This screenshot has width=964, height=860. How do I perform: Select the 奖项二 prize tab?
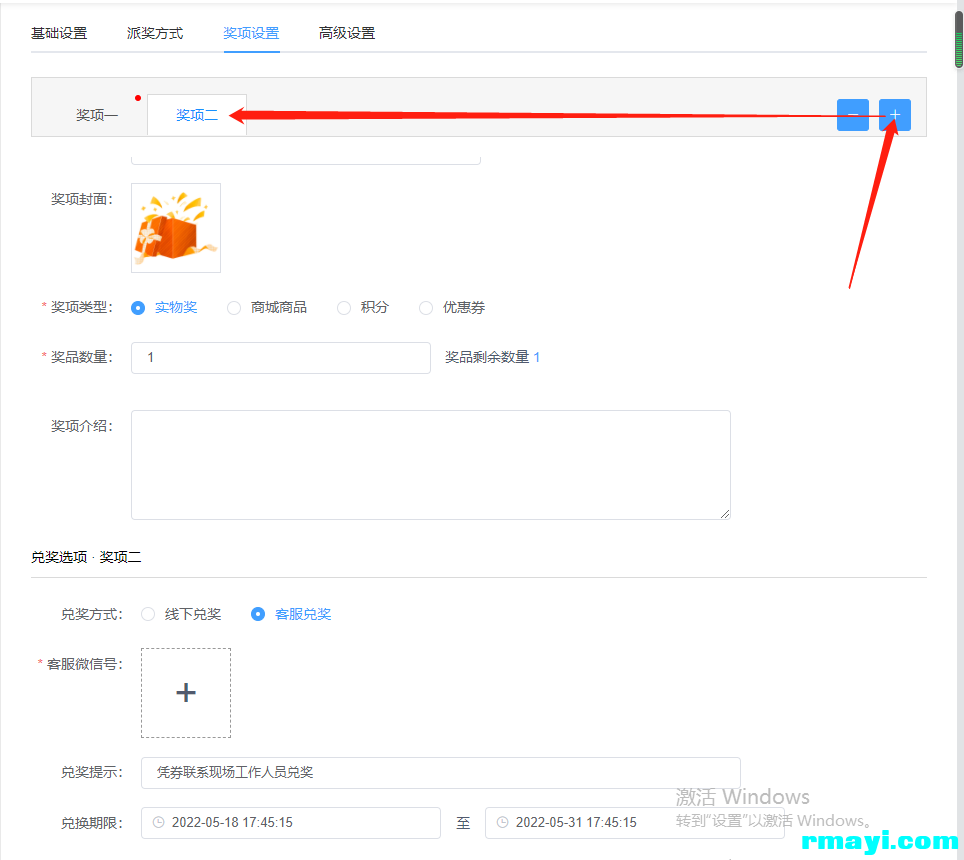(x=197, y=115)
